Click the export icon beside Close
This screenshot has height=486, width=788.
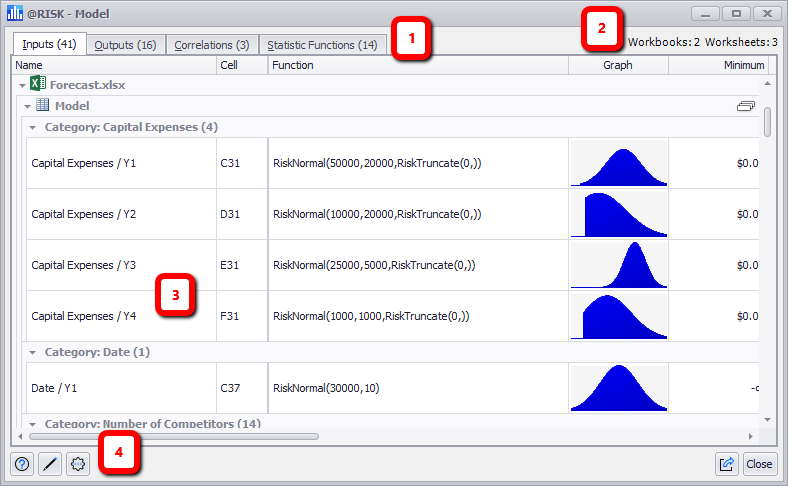pyautogui.click(x=727, y=464)
